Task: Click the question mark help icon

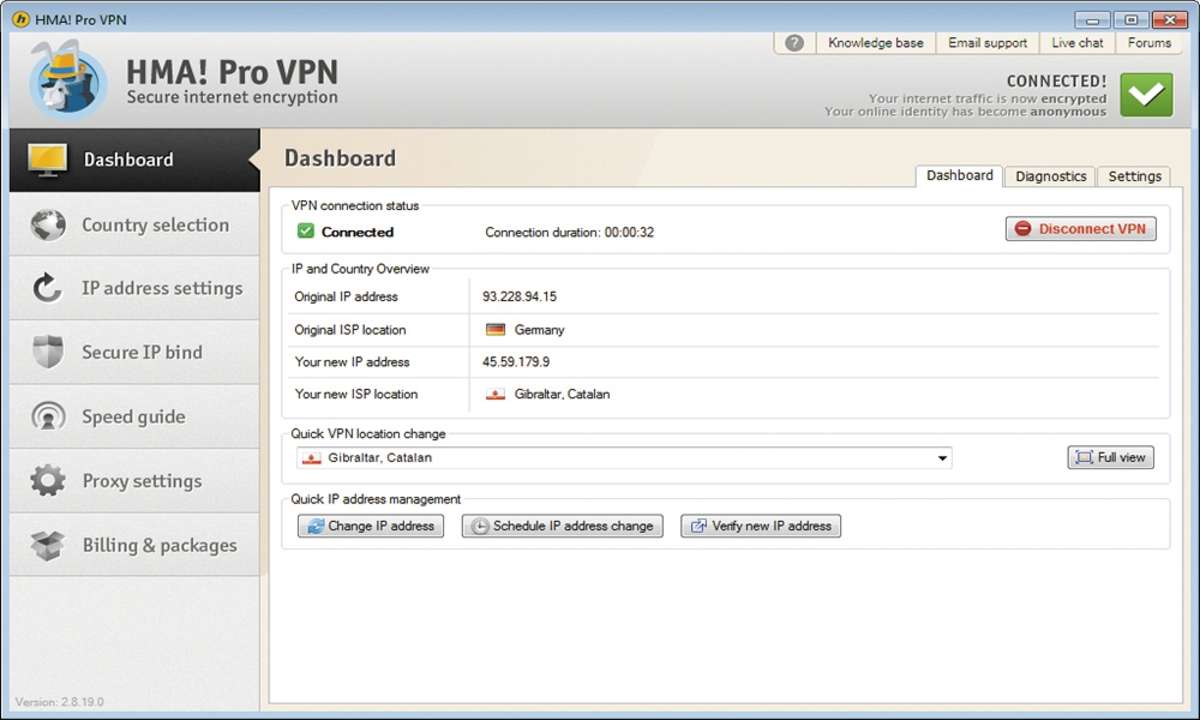Action: [x=795, y=43]
